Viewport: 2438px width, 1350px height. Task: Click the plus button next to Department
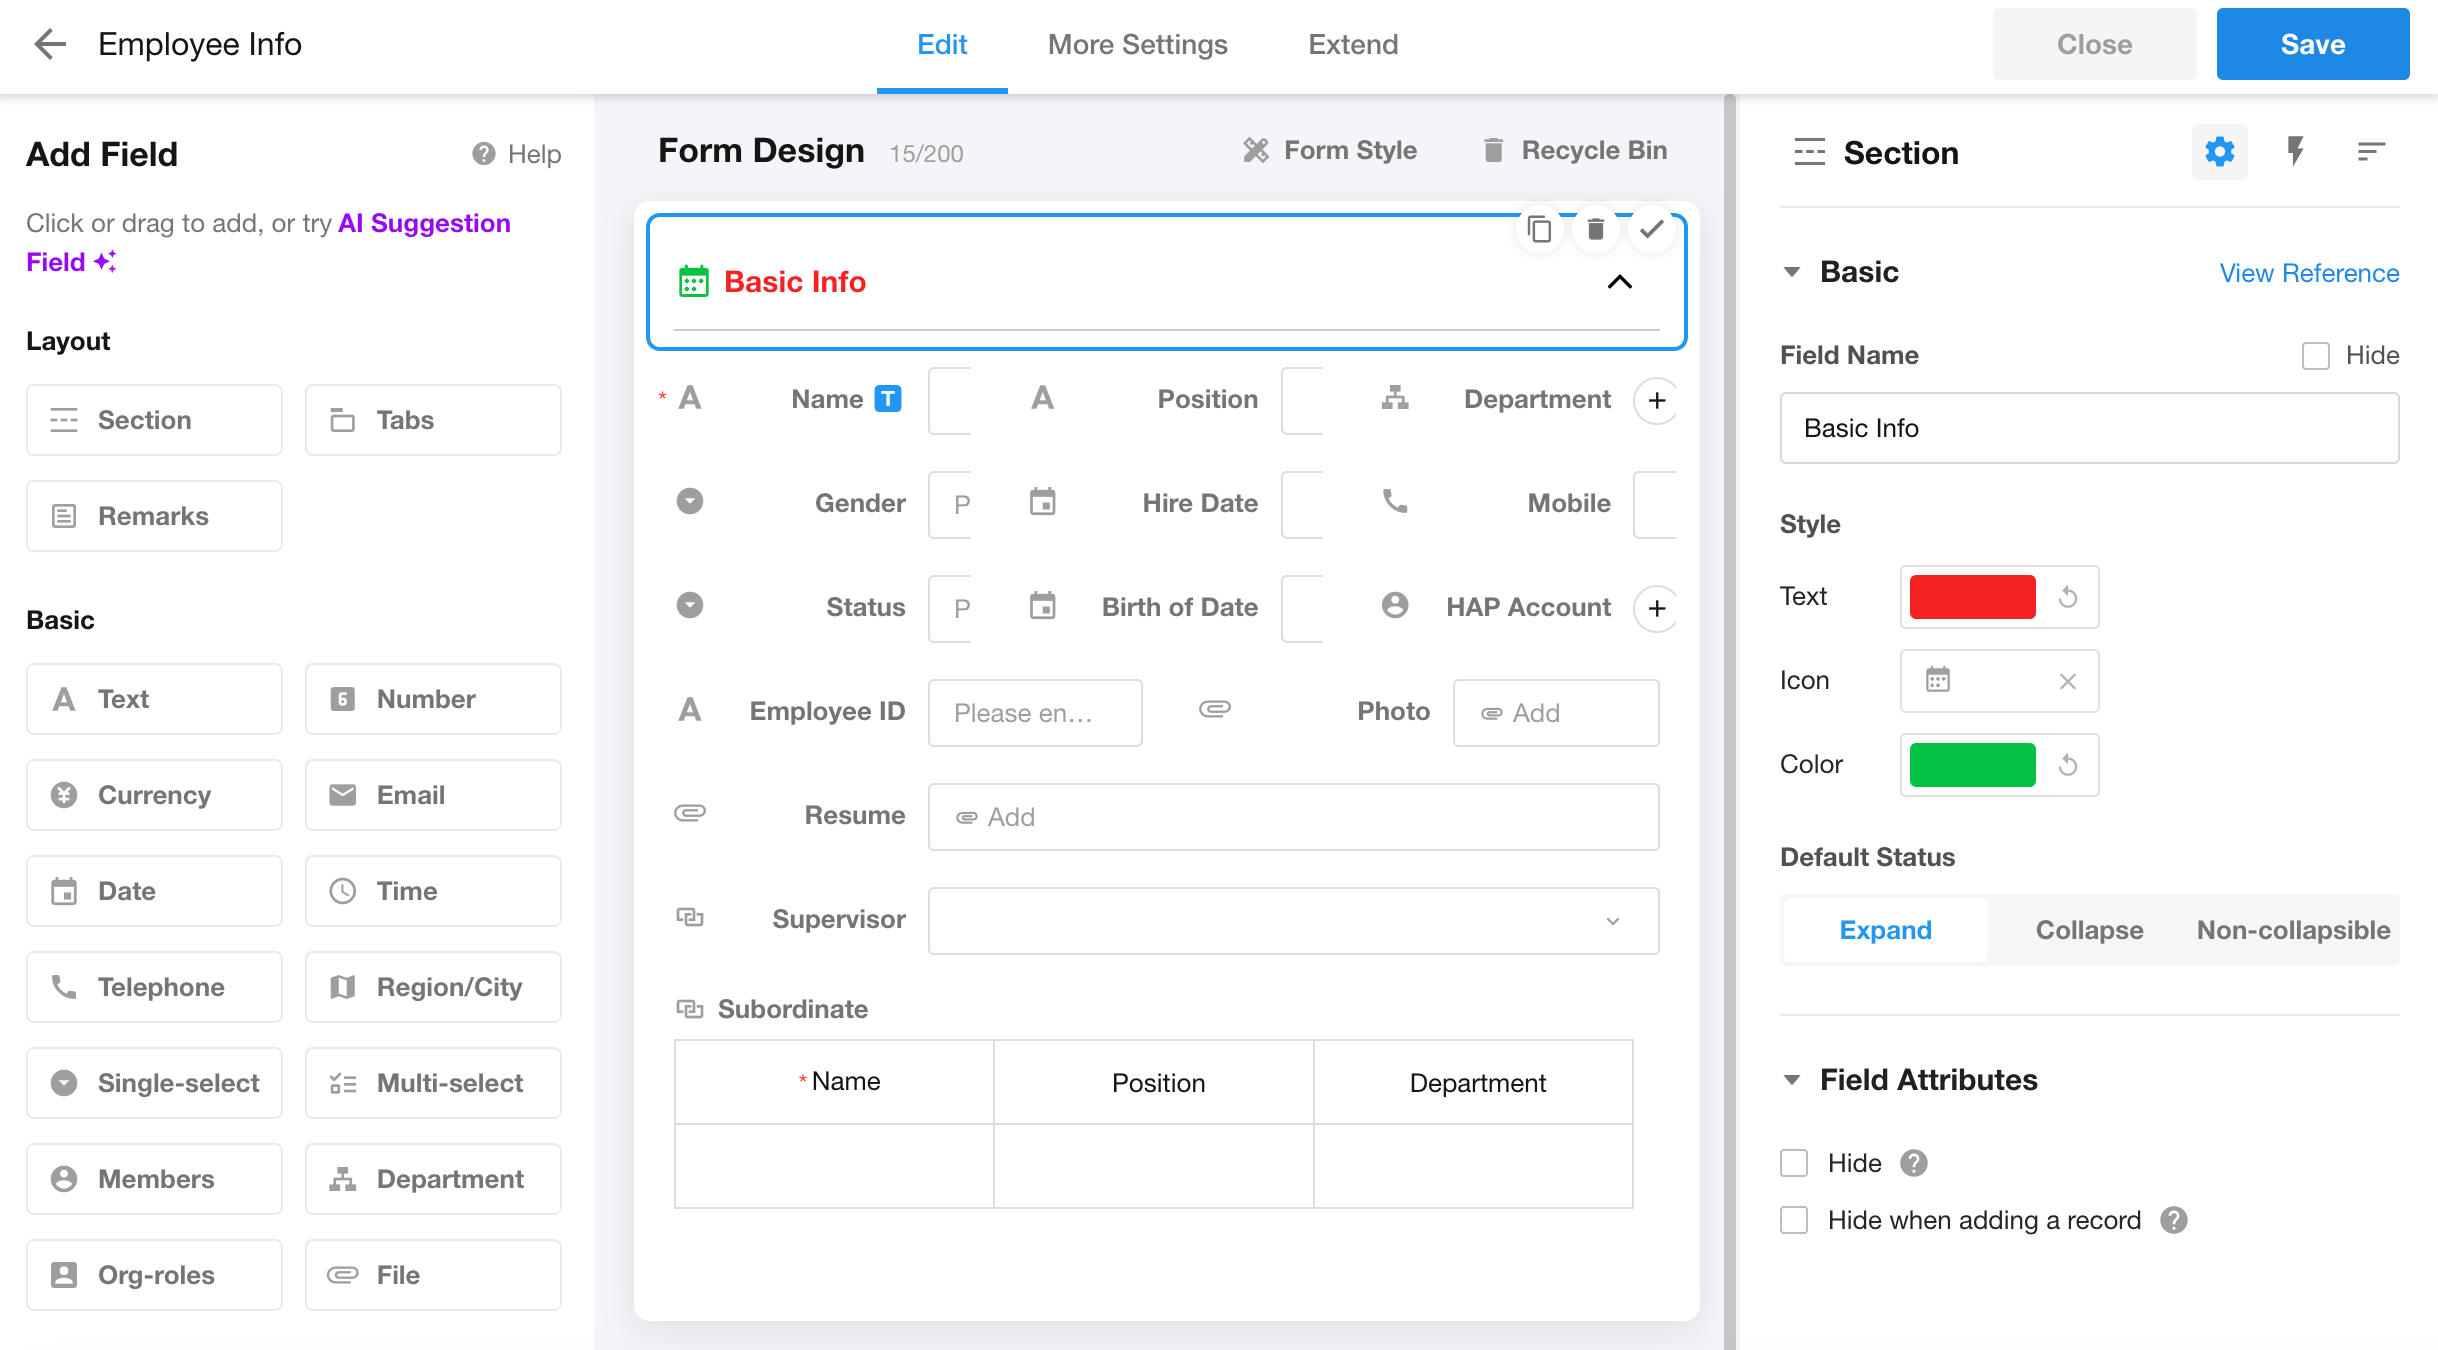click(1657, 400)
